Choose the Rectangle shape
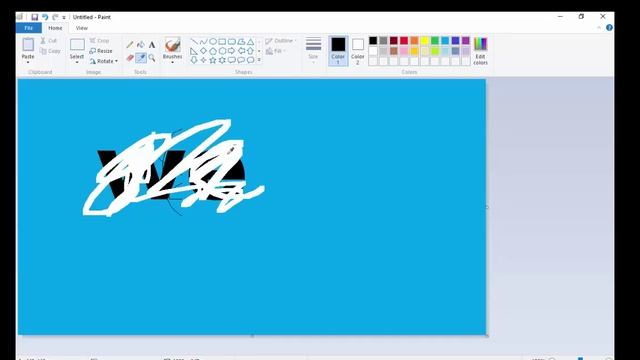Viewport: 640px width, 360px height. pos(222,42)
